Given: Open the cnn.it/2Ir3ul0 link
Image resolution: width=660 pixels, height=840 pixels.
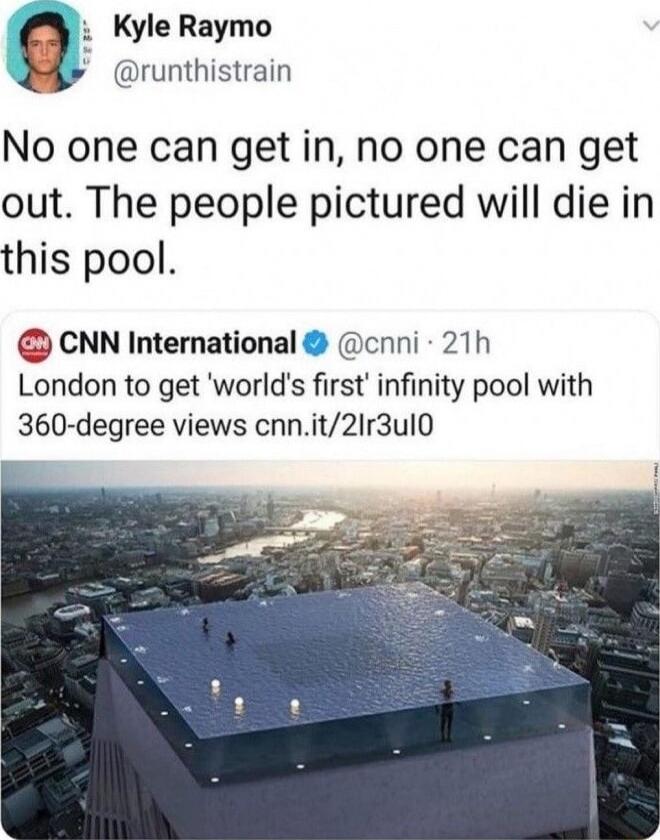Looking at the screenshot, I should [344, 426].
